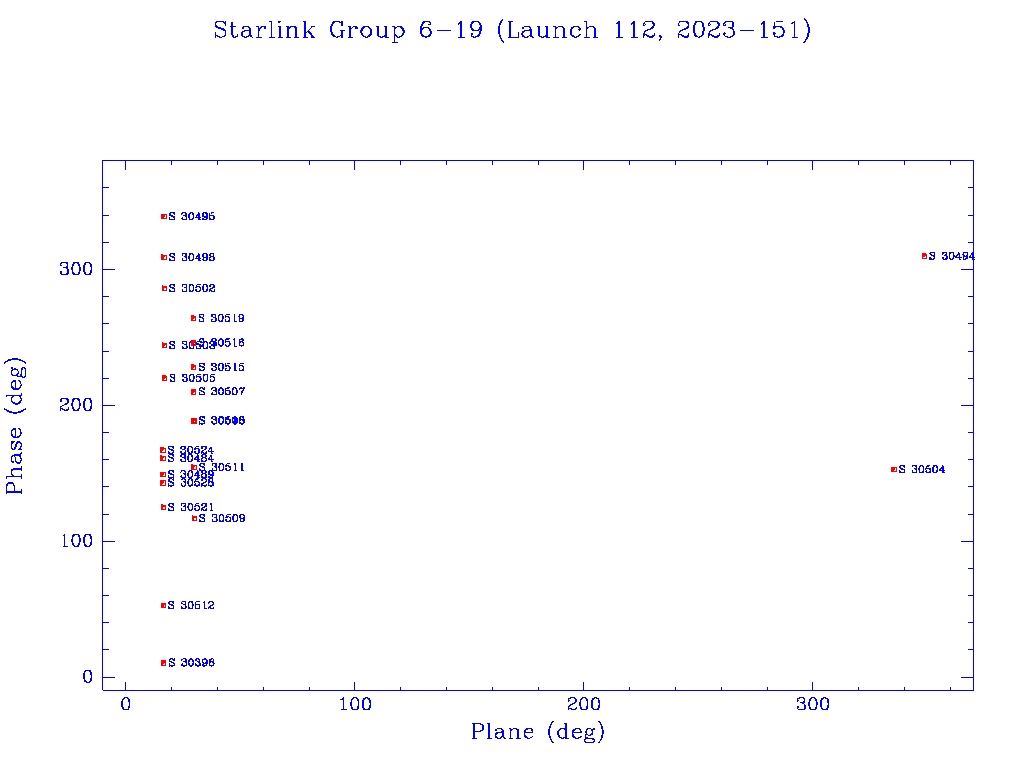The image size is (1024, 768).
Task: Click the red data point for S 30396
Action: (x=163, y=663)
